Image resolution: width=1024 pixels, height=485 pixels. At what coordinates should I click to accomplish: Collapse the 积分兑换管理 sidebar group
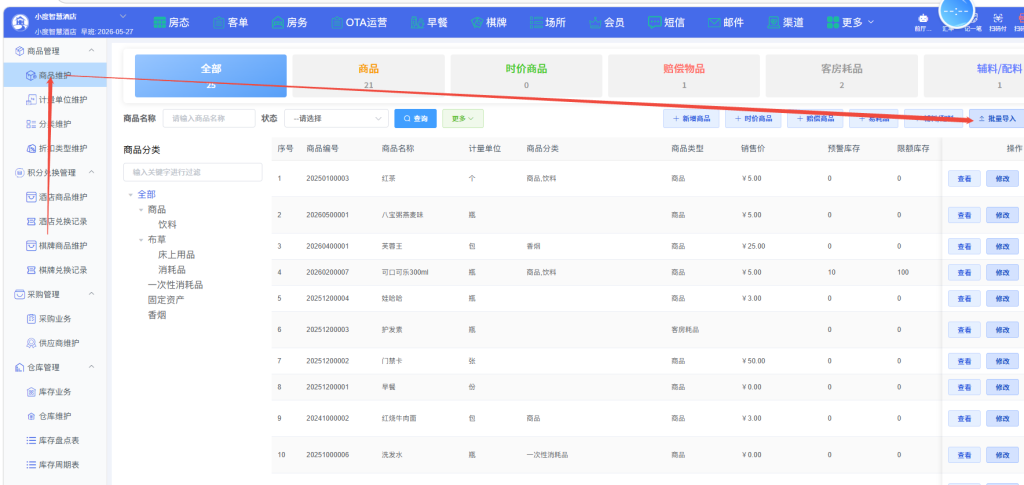click(91, 172)
